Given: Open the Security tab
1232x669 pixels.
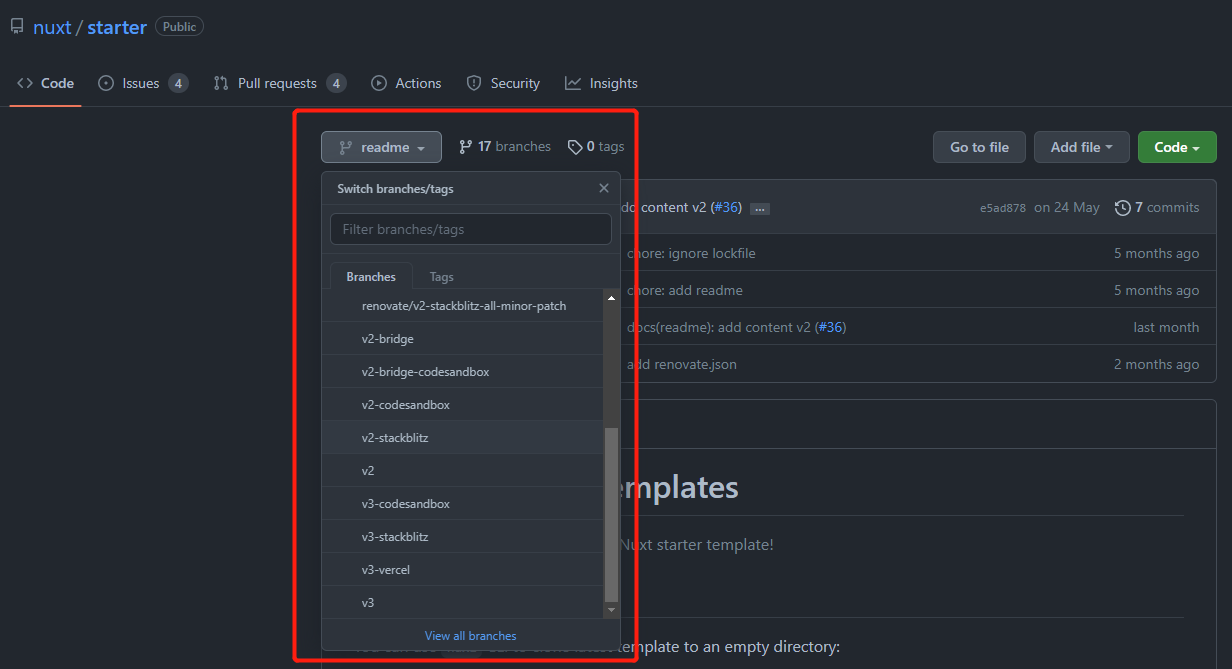Looking at the screenshot, I should tap(503, 83).
